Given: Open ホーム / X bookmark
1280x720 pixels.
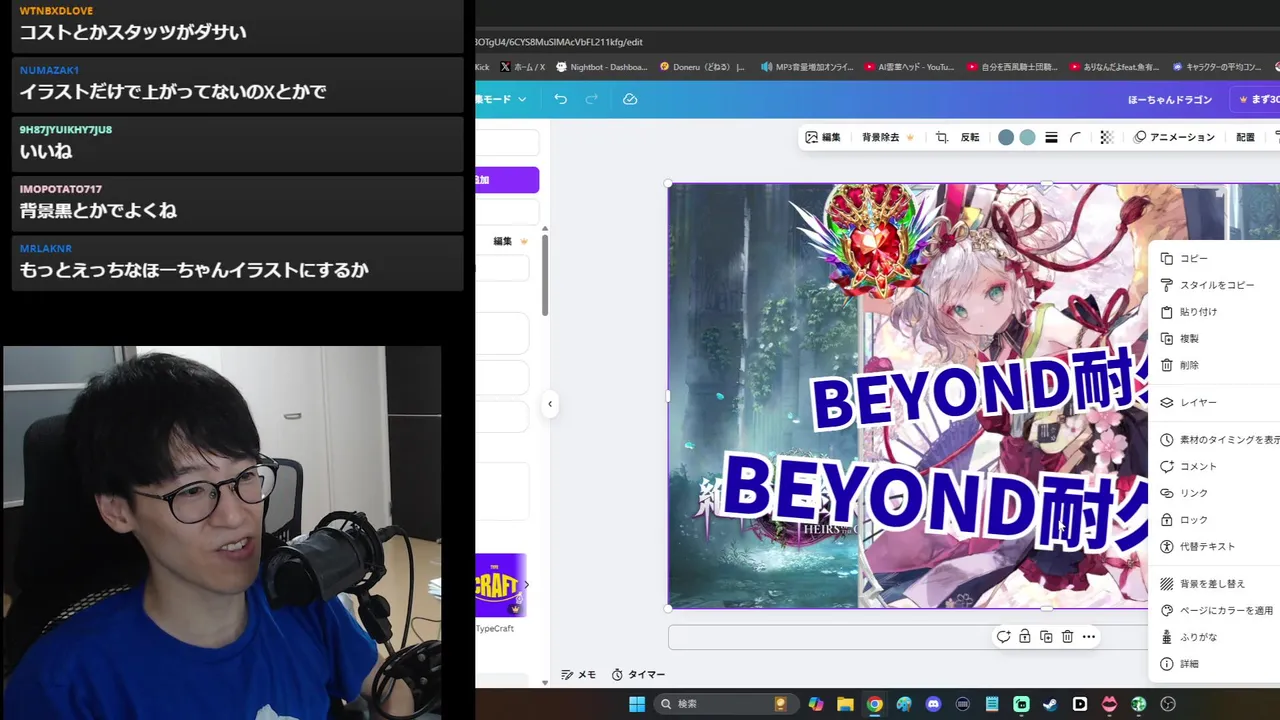Looking at the screenshot, I should 522,67.
